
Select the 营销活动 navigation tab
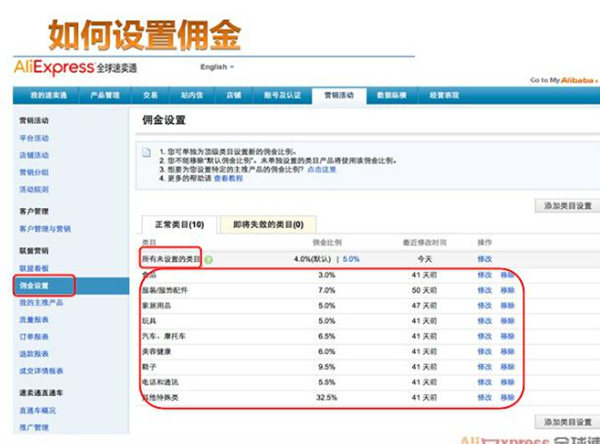coord(339,95)
